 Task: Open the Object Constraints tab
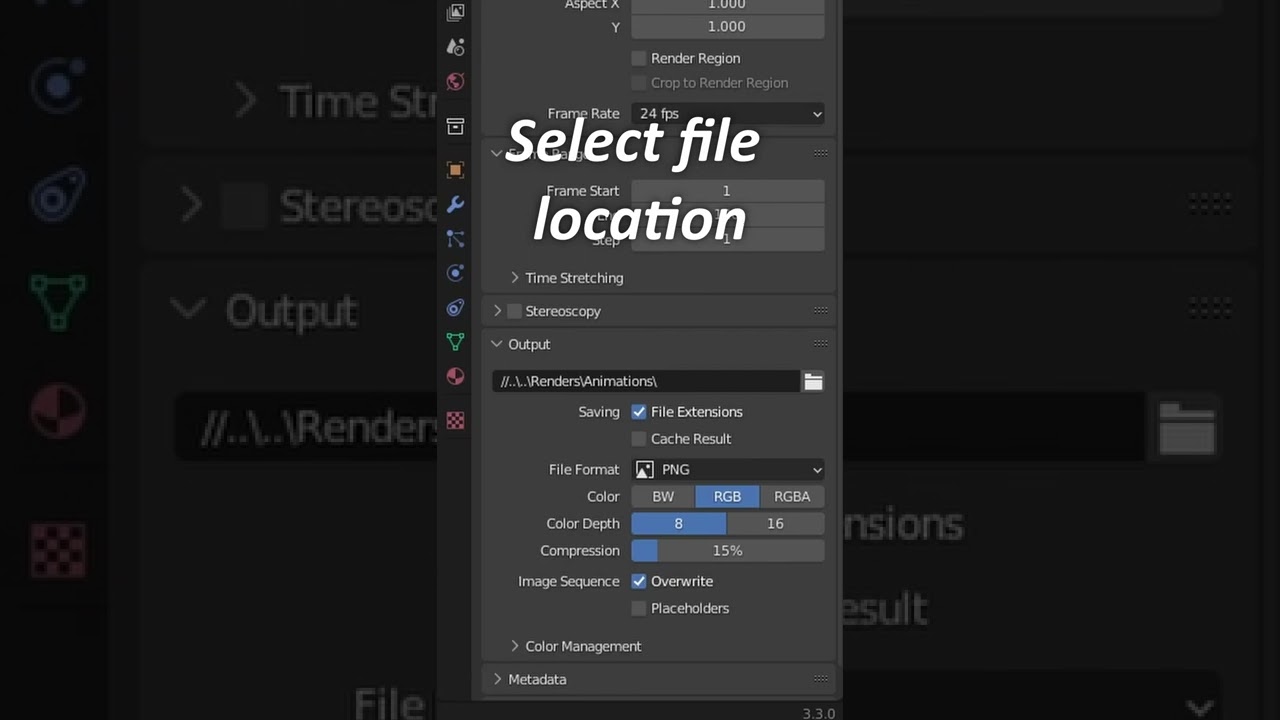455,308
